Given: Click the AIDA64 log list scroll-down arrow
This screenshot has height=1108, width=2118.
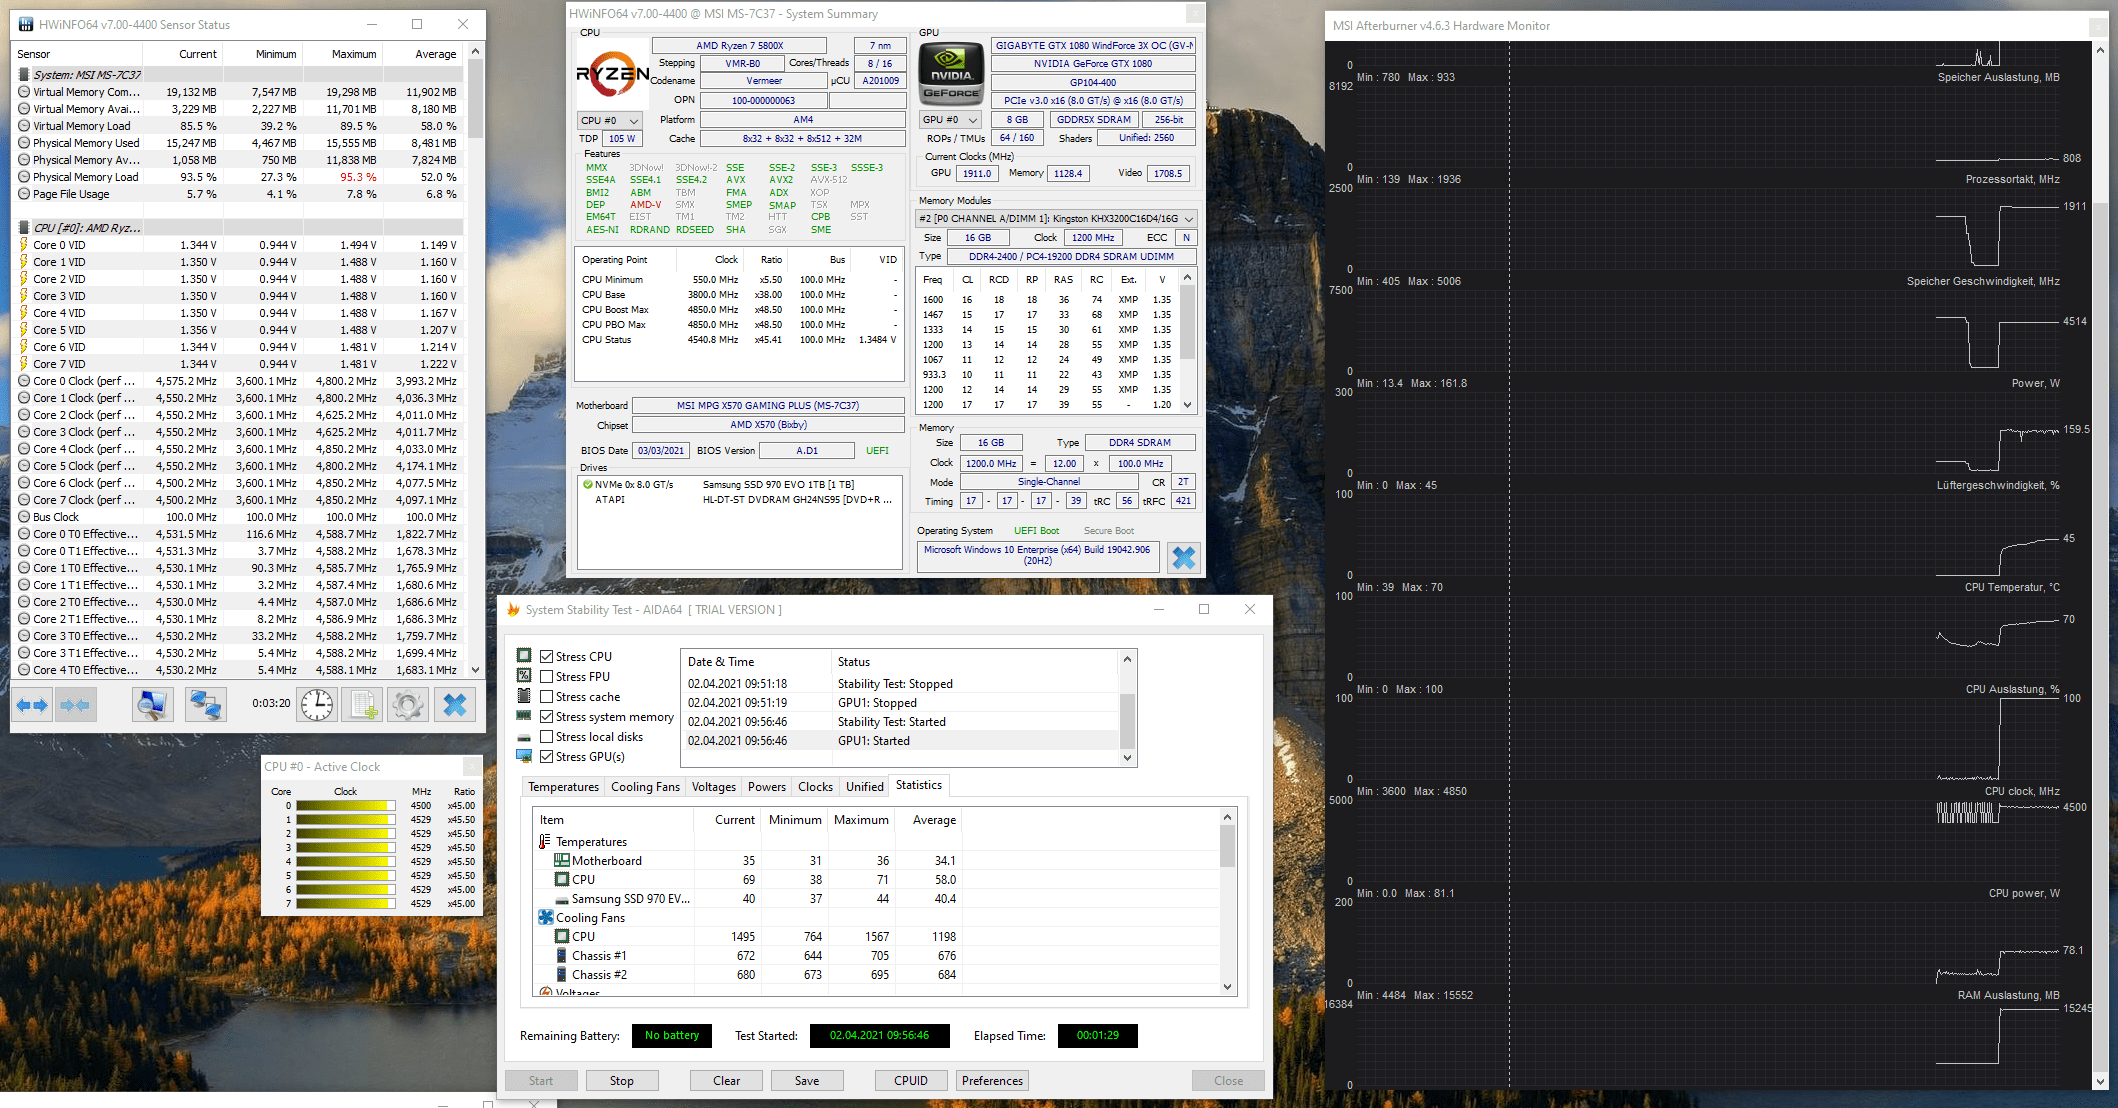Looking at the screenshot, I should coord(1127,757).
